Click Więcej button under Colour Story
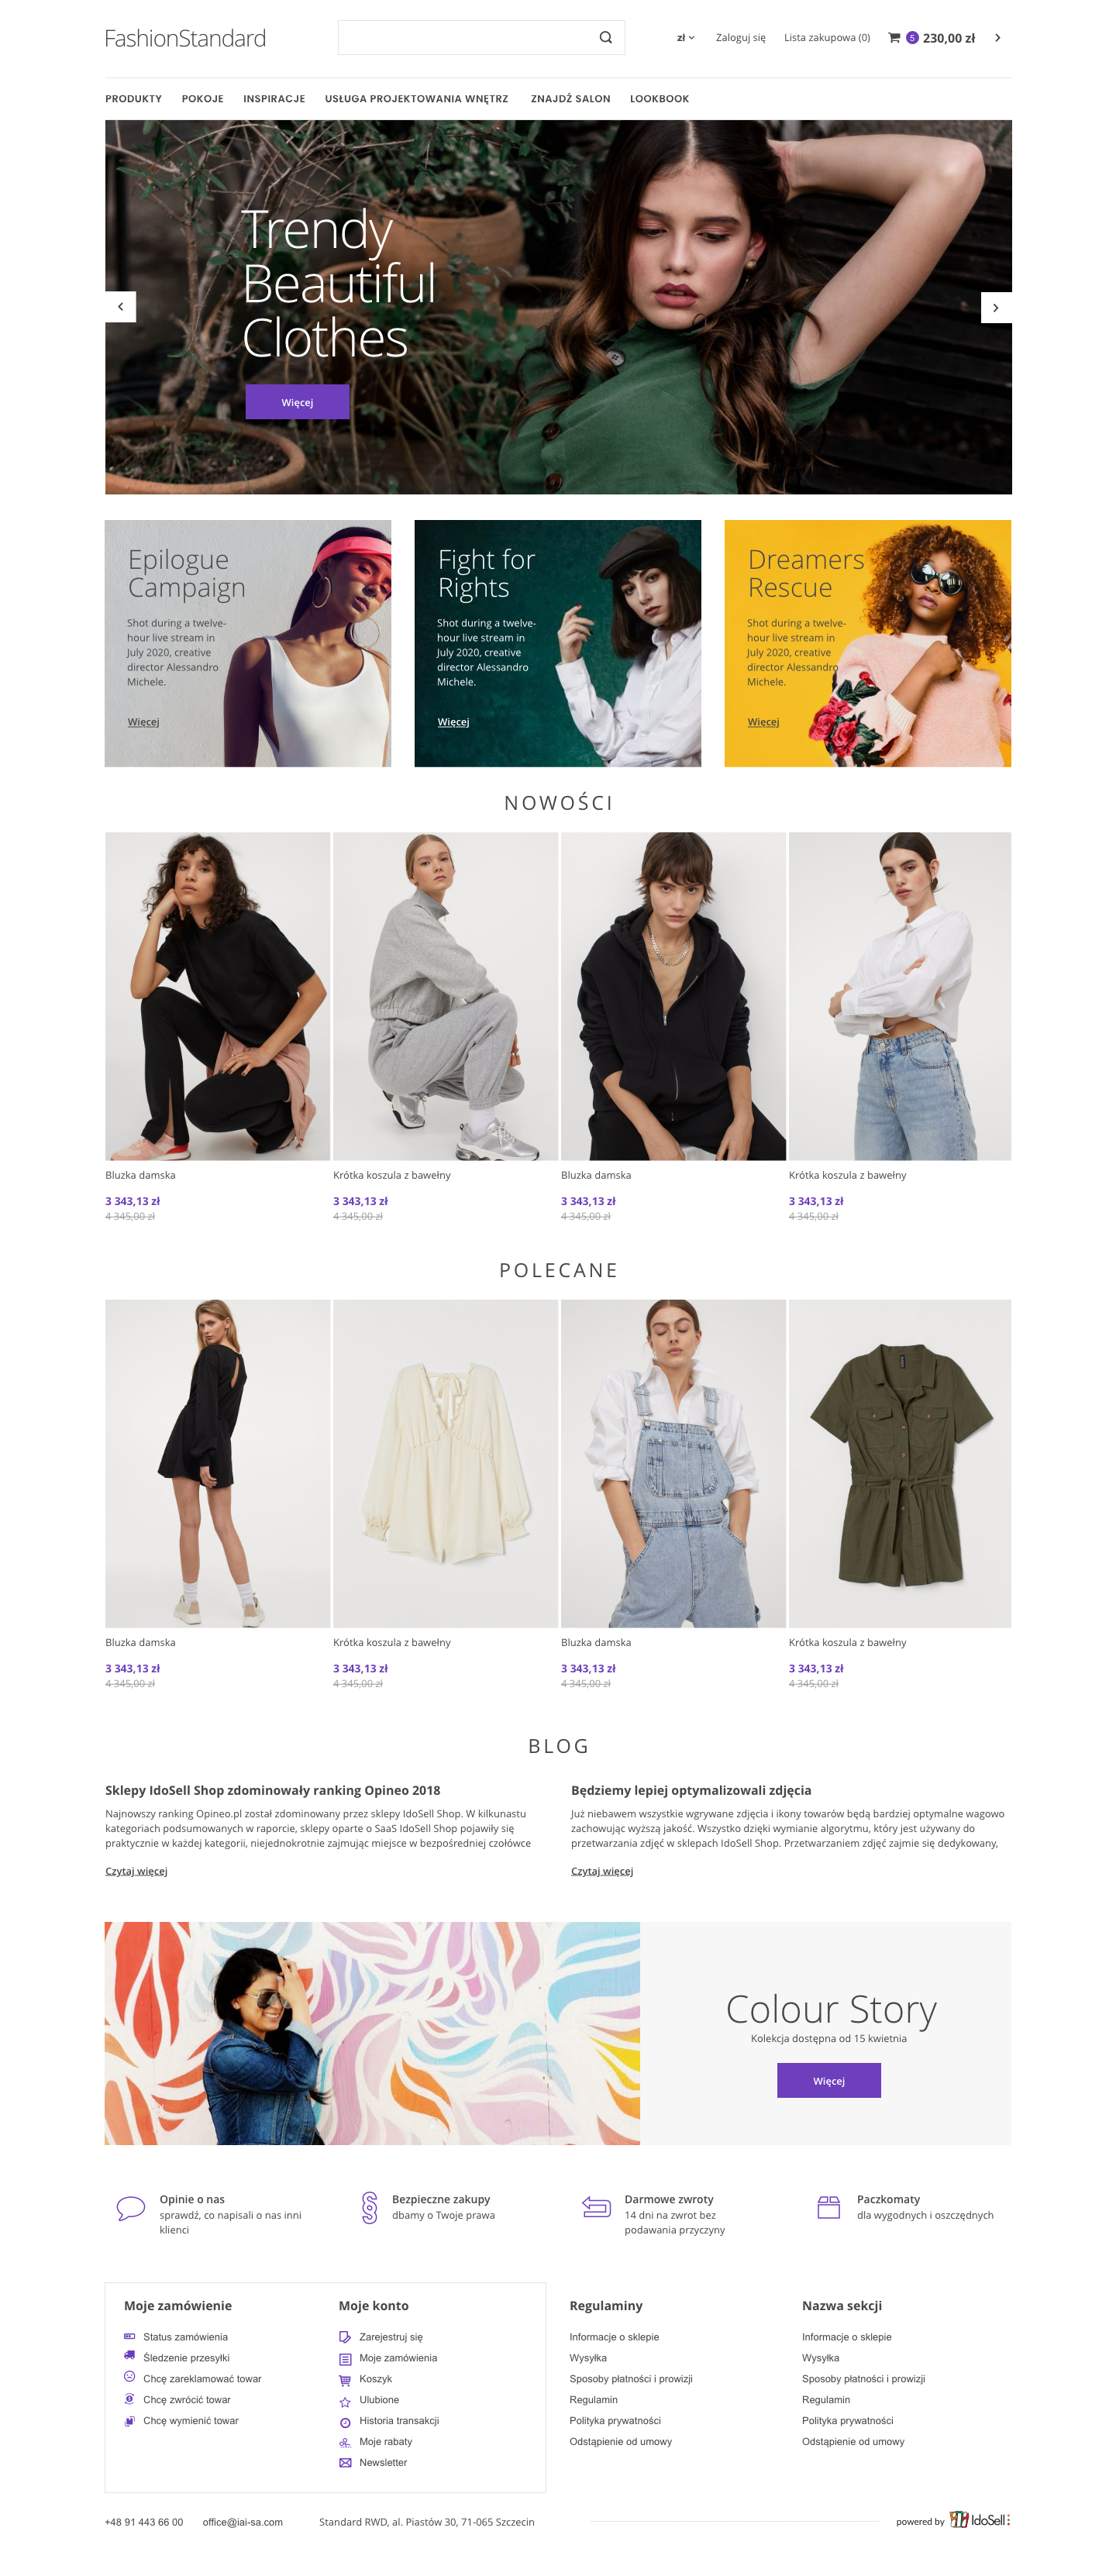The height and width of the screenshot is (2576, 1116). 828,2081
